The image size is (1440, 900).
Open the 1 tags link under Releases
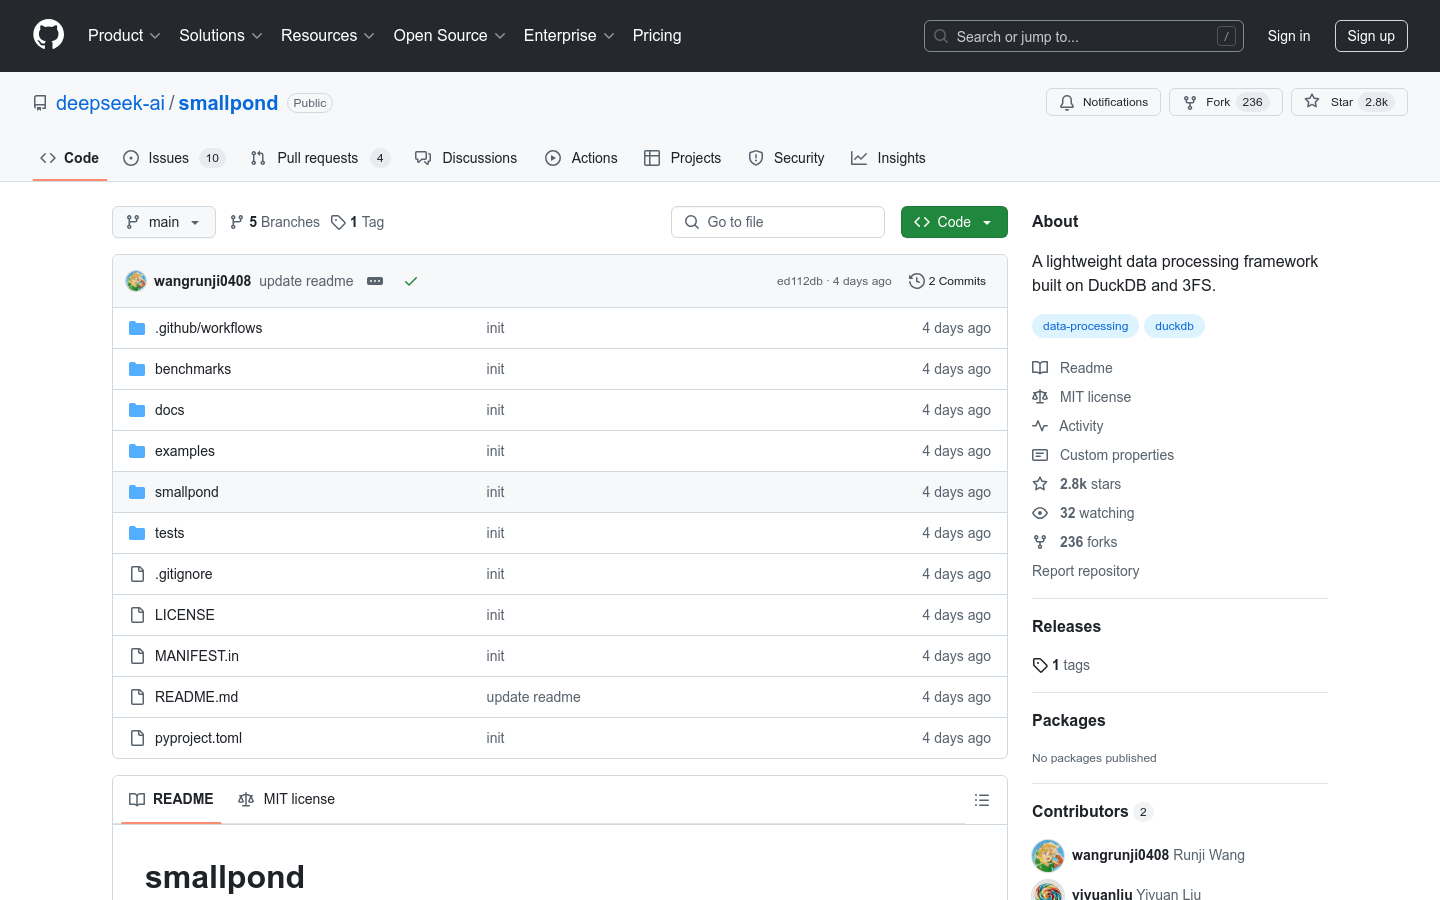1061,665
